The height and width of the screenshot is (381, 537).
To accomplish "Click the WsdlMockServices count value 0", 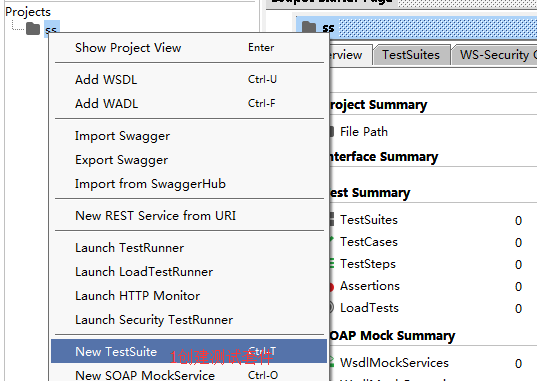I will click(x=518, y=363).
